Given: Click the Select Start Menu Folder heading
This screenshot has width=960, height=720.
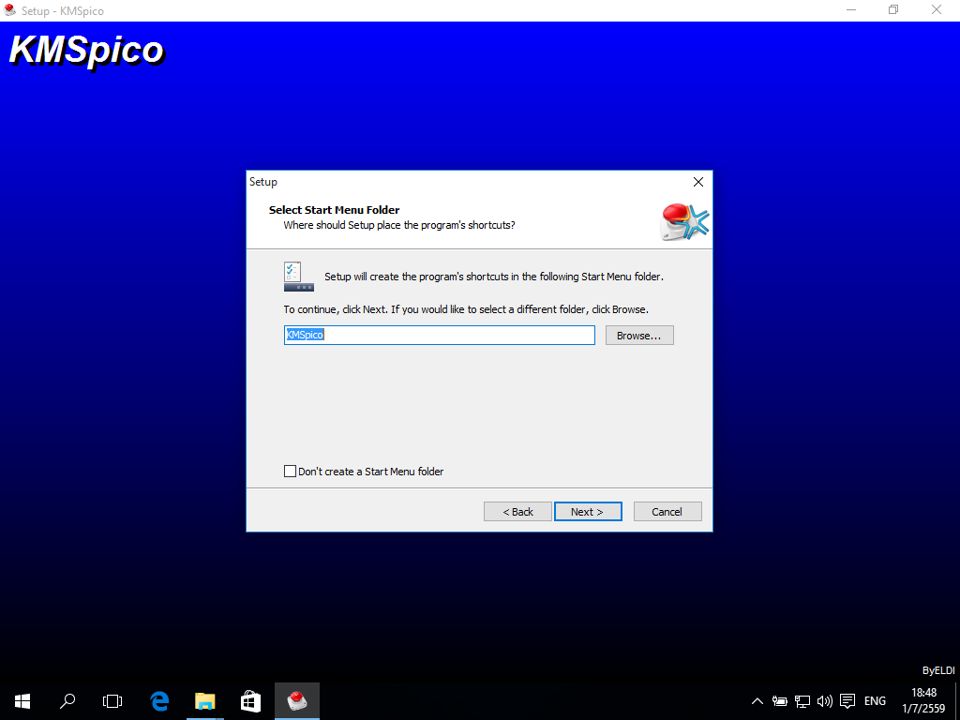Looking at the screenshot, I should click(334, 209).
